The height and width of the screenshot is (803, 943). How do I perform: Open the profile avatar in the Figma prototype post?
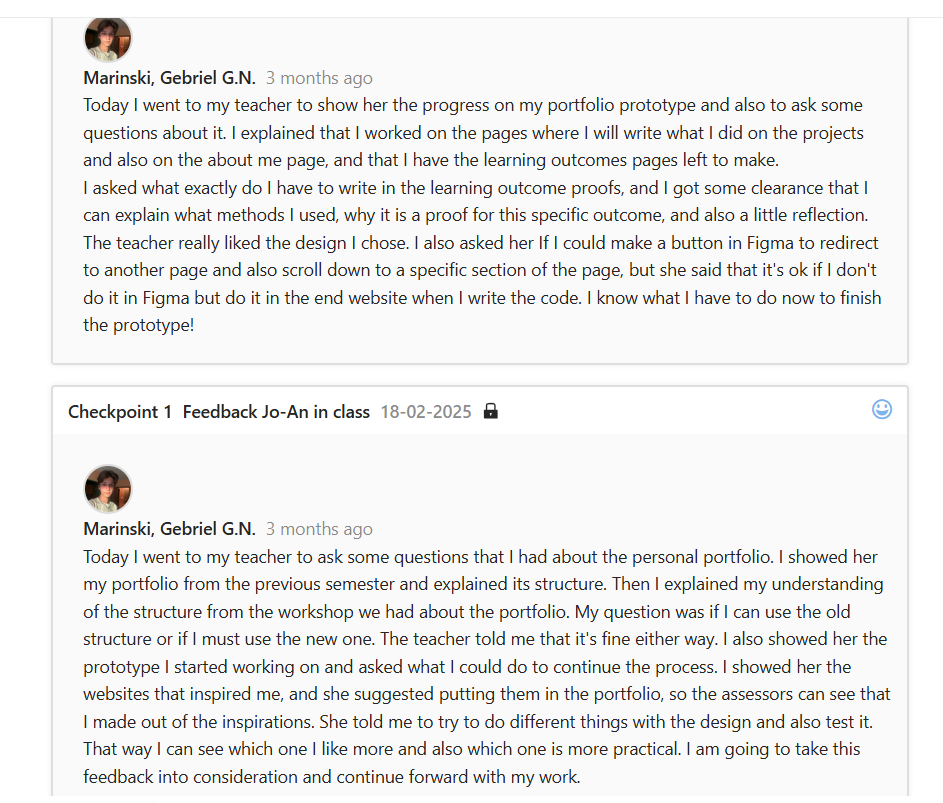click(x=108, y=40)
